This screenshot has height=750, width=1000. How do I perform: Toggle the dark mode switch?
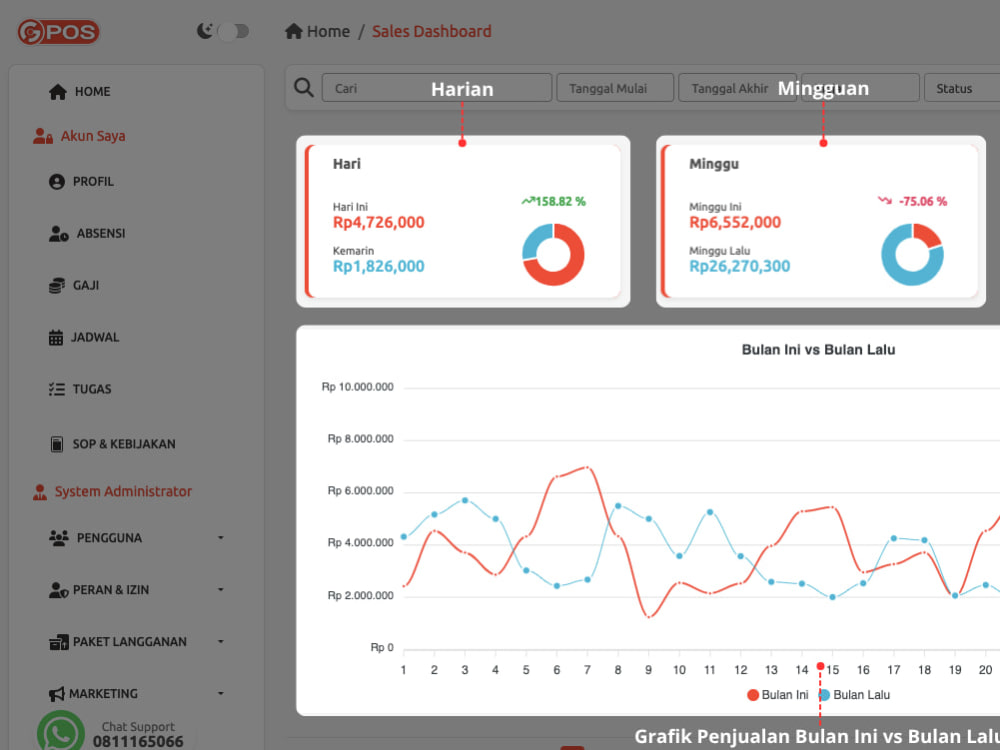point(233,31)
